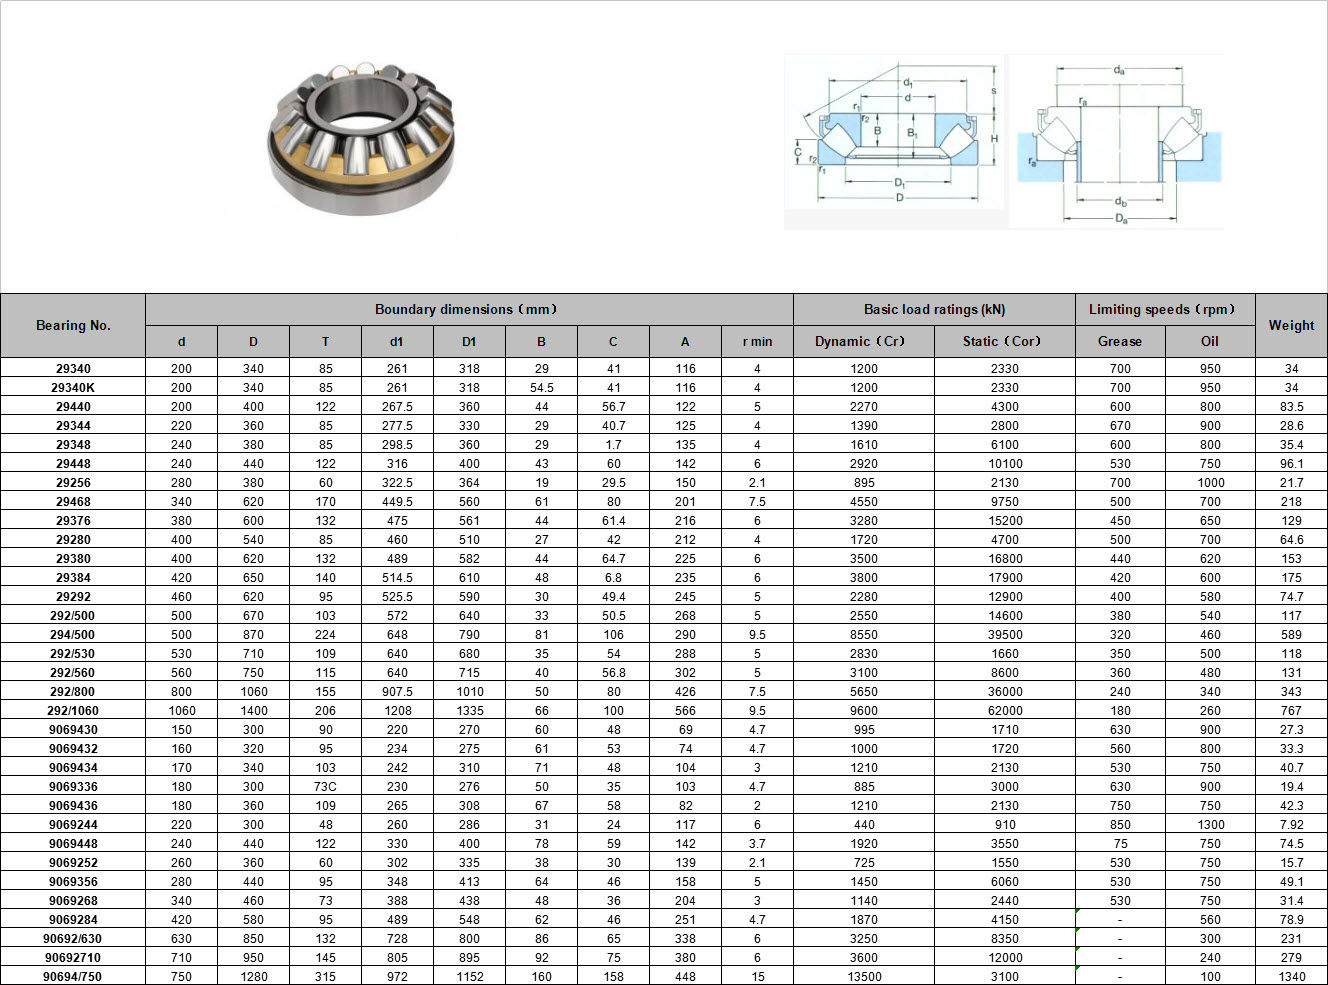The image size is (1328, 985).
Task: Click oil speed 1300 in row 9069244
Action: 1210,825
